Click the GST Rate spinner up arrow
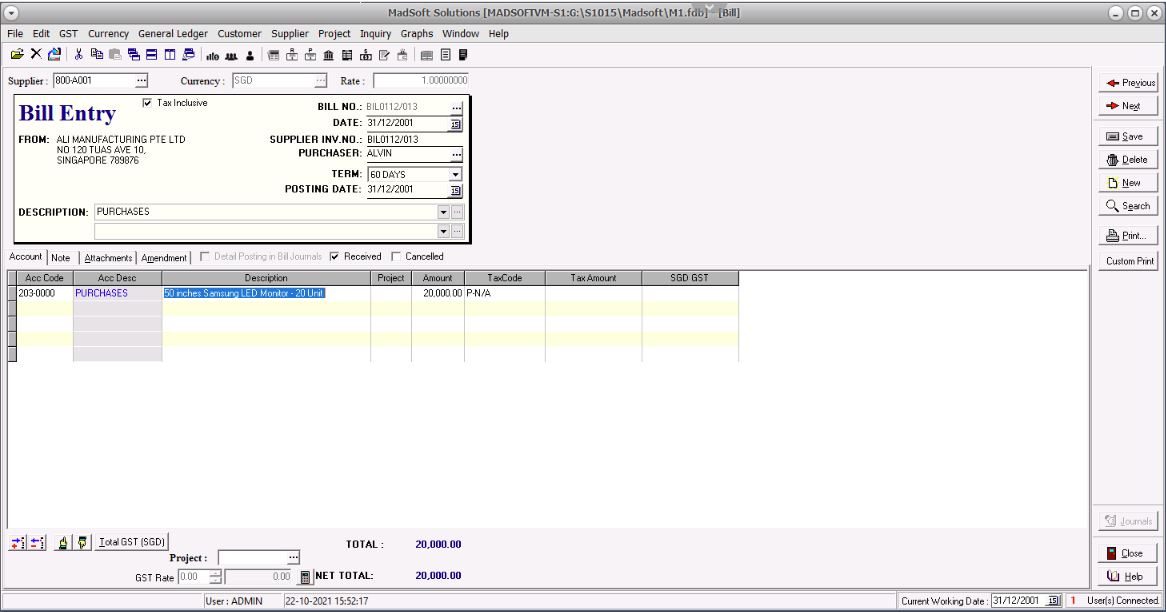Image resolution: width=1166 pixels, height=612 pixels. (216, 573)
